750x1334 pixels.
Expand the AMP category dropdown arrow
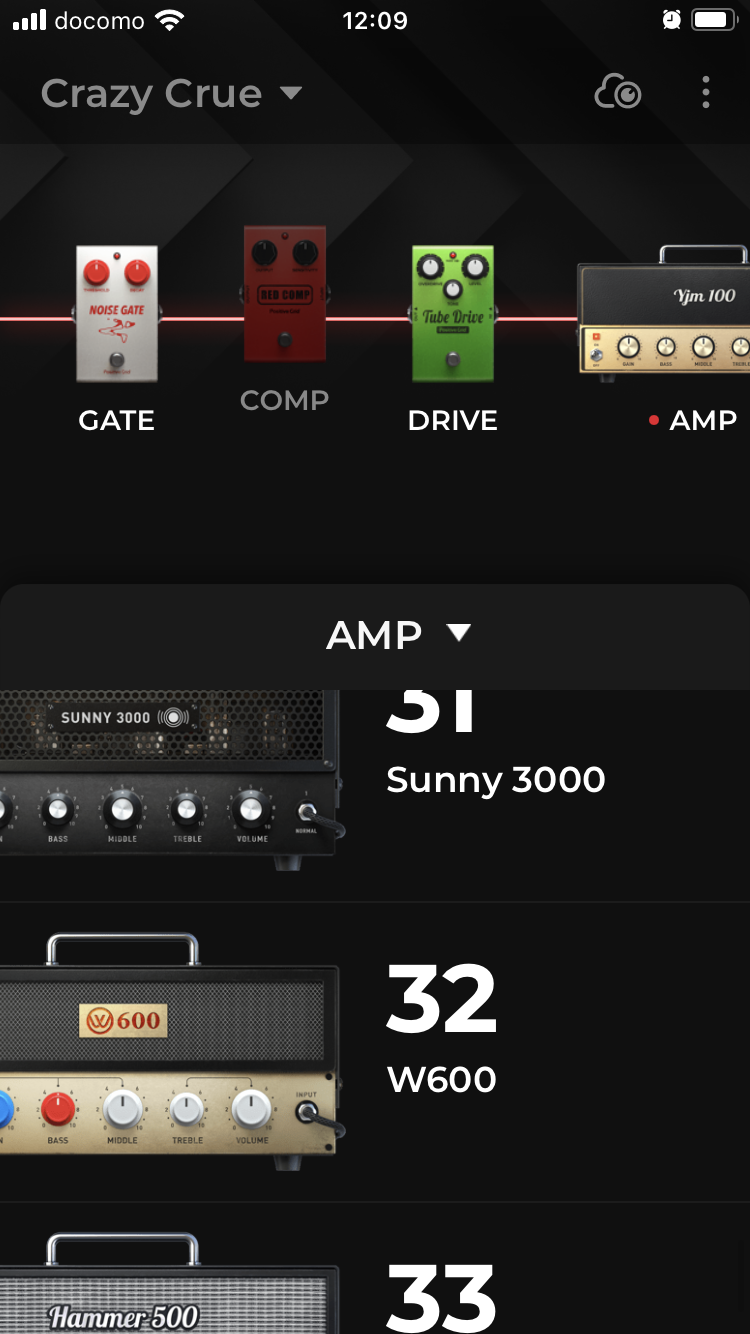459,633
